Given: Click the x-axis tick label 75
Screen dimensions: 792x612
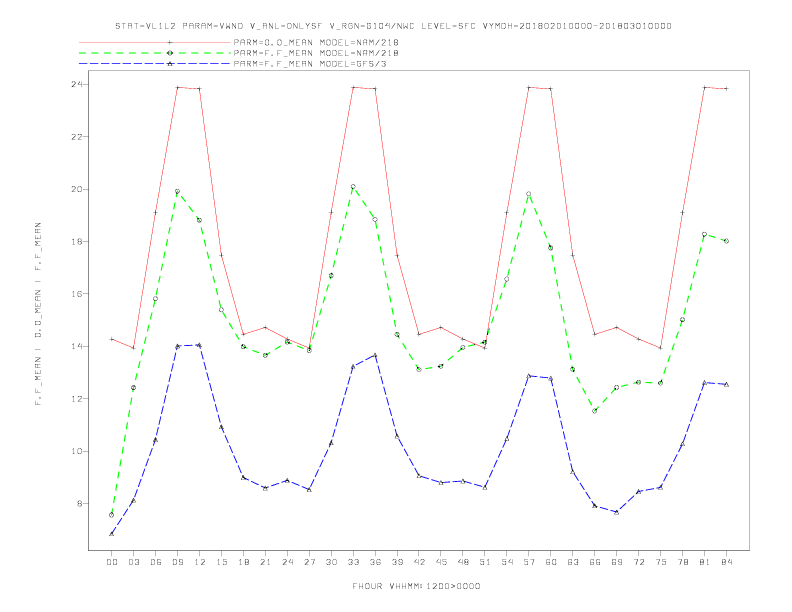Looking at the screenshot, I should (660, 562).
